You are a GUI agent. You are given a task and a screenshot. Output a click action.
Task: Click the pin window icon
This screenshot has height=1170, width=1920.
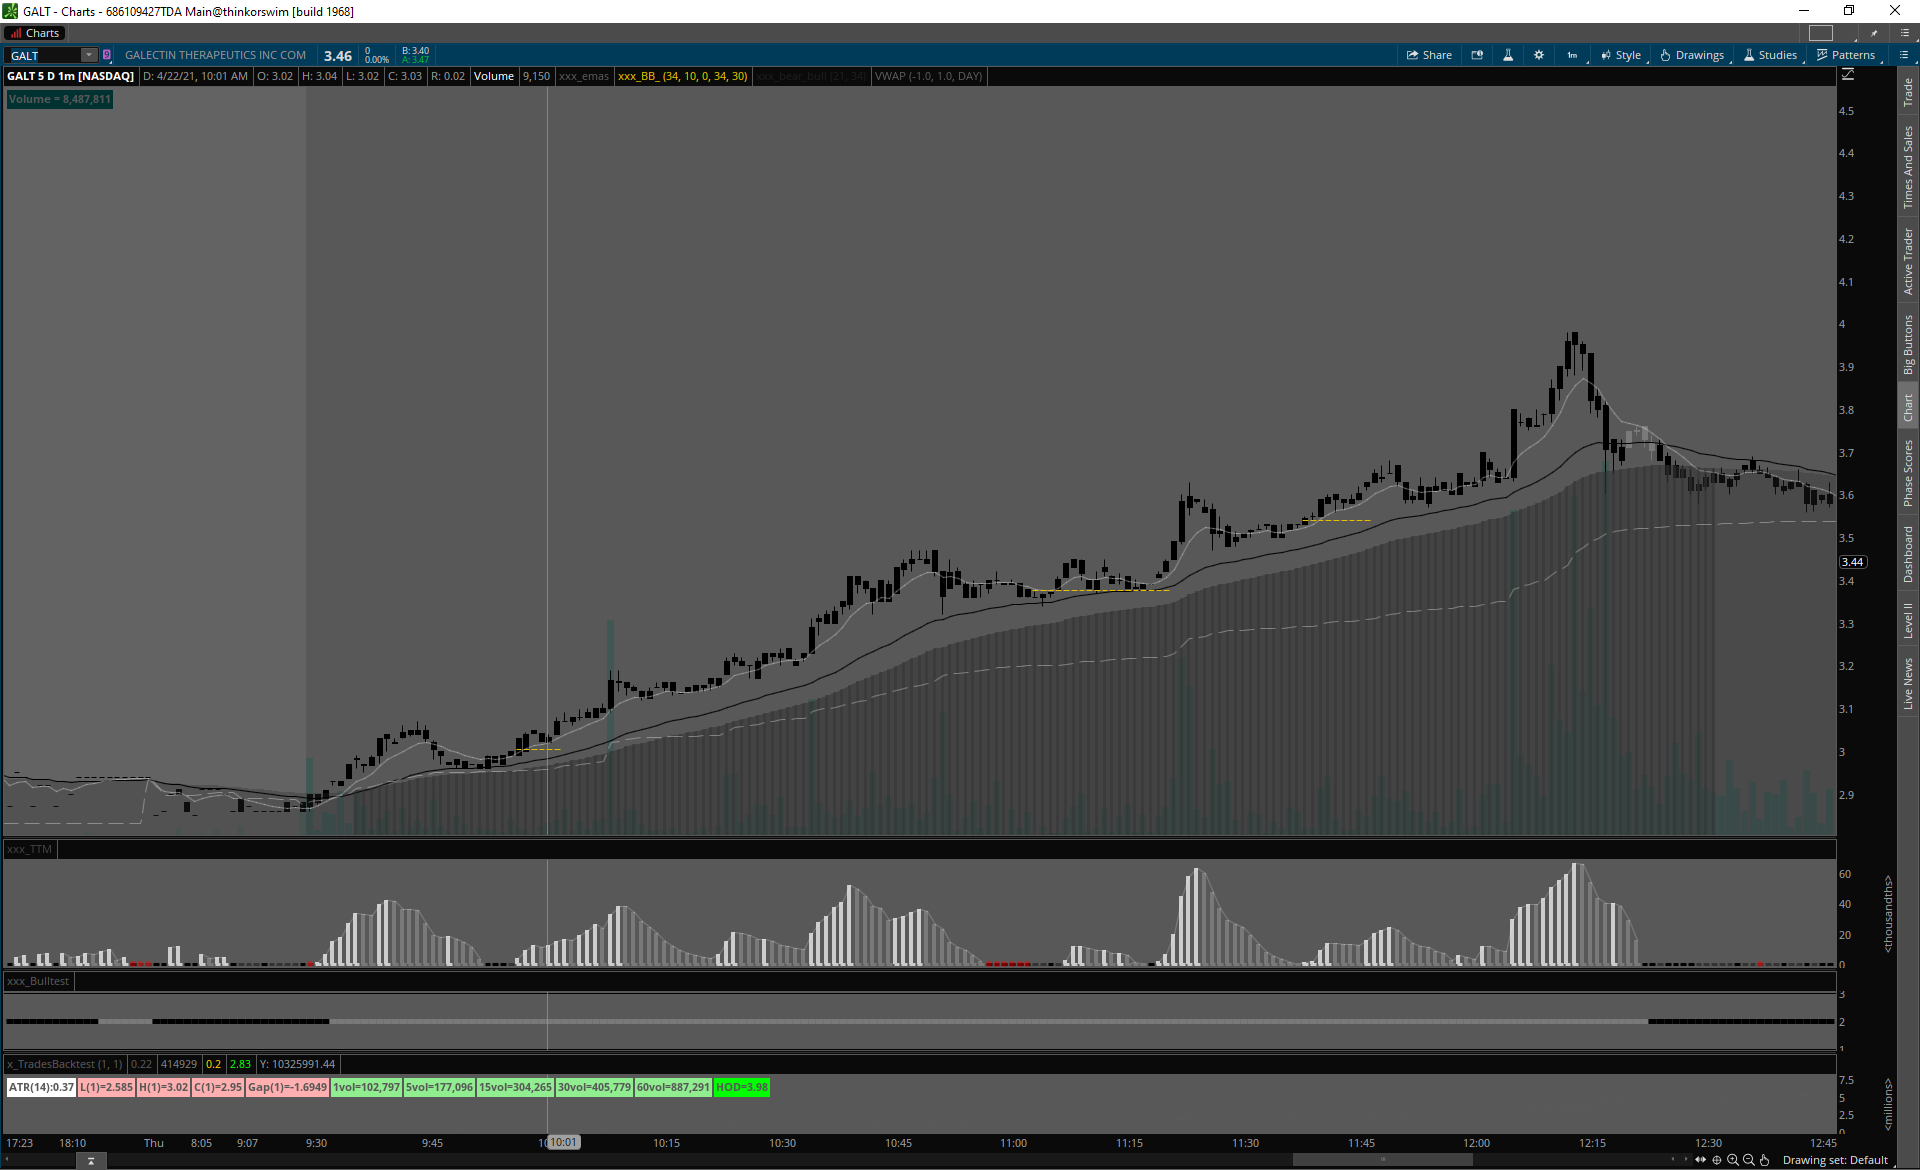(x=1874, y=33)
